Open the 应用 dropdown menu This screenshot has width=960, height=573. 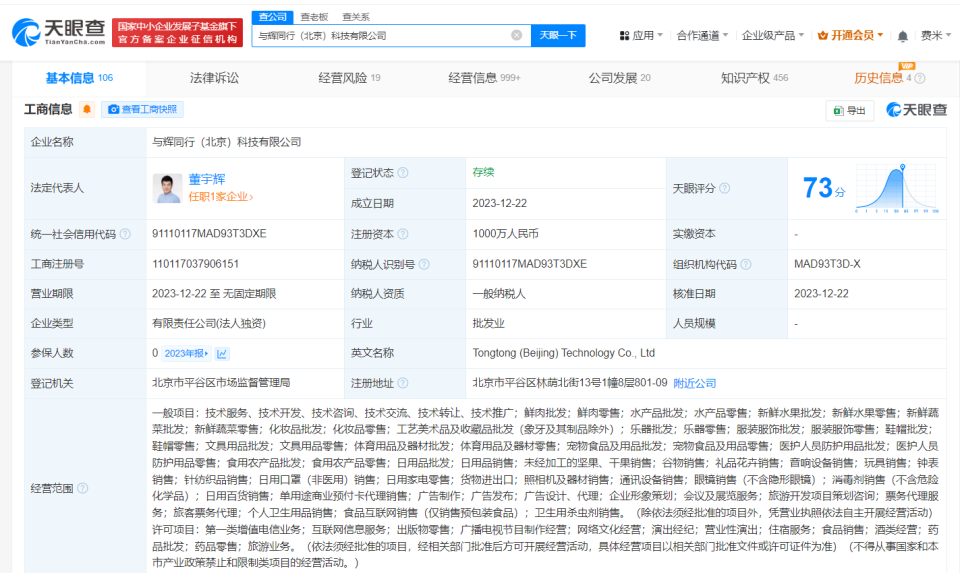tap(642, 36)
